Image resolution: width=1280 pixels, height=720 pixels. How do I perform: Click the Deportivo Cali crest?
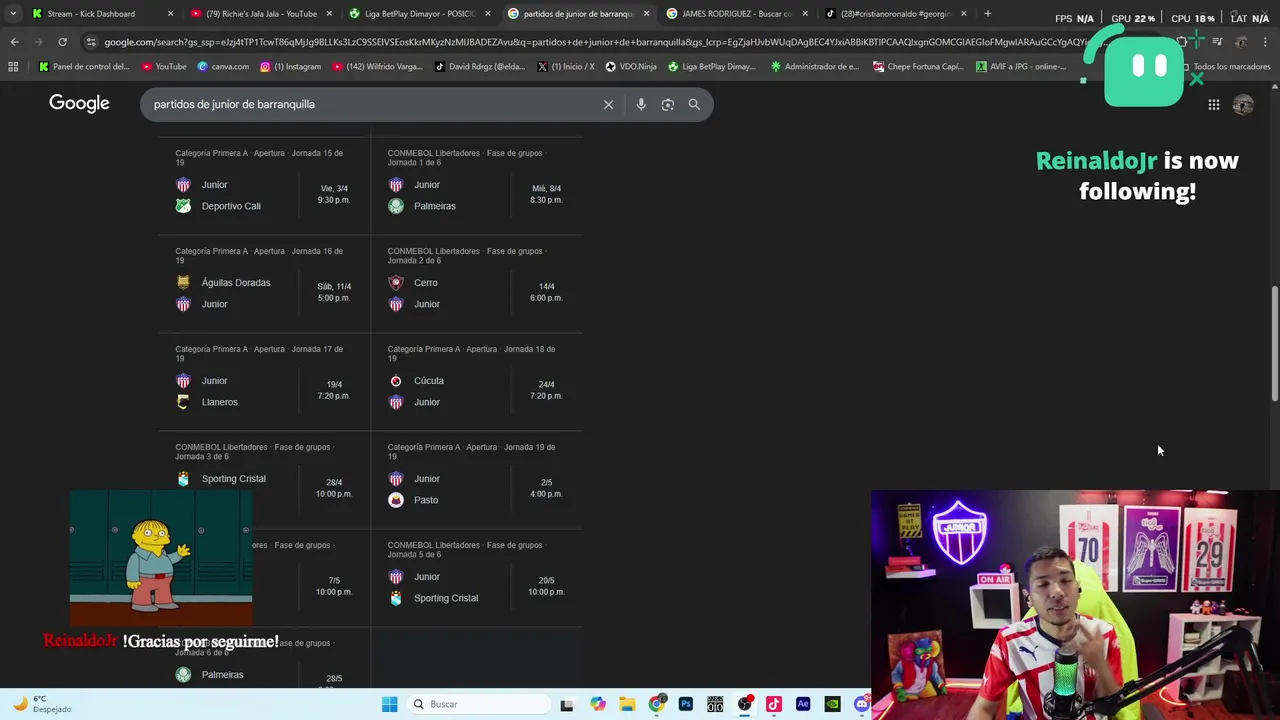[x=183, y=206]
